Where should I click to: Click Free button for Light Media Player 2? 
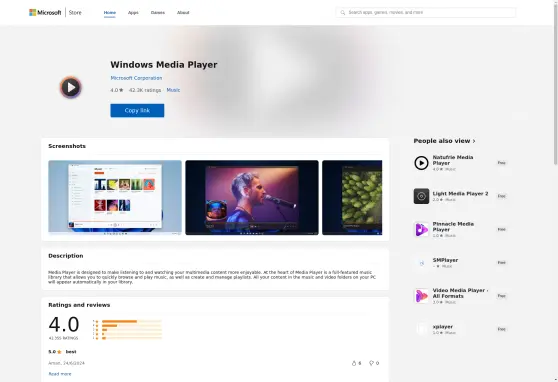point(501,196)
